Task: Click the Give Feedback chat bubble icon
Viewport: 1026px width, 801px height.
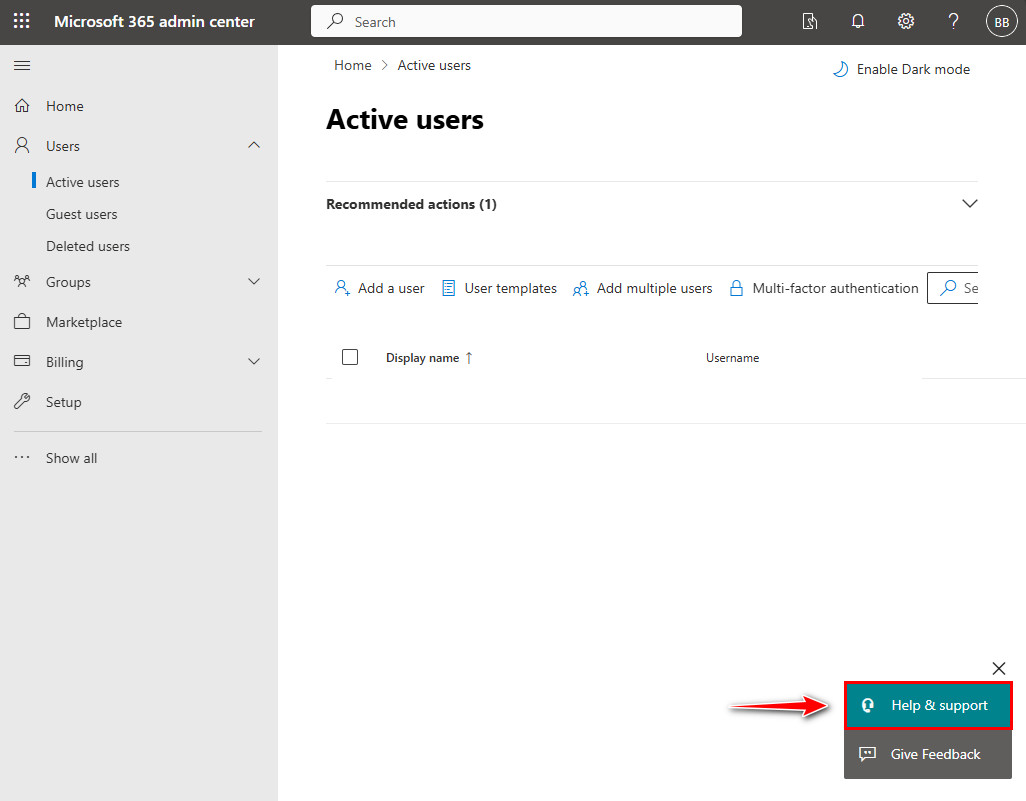Action: coord(868,754)
